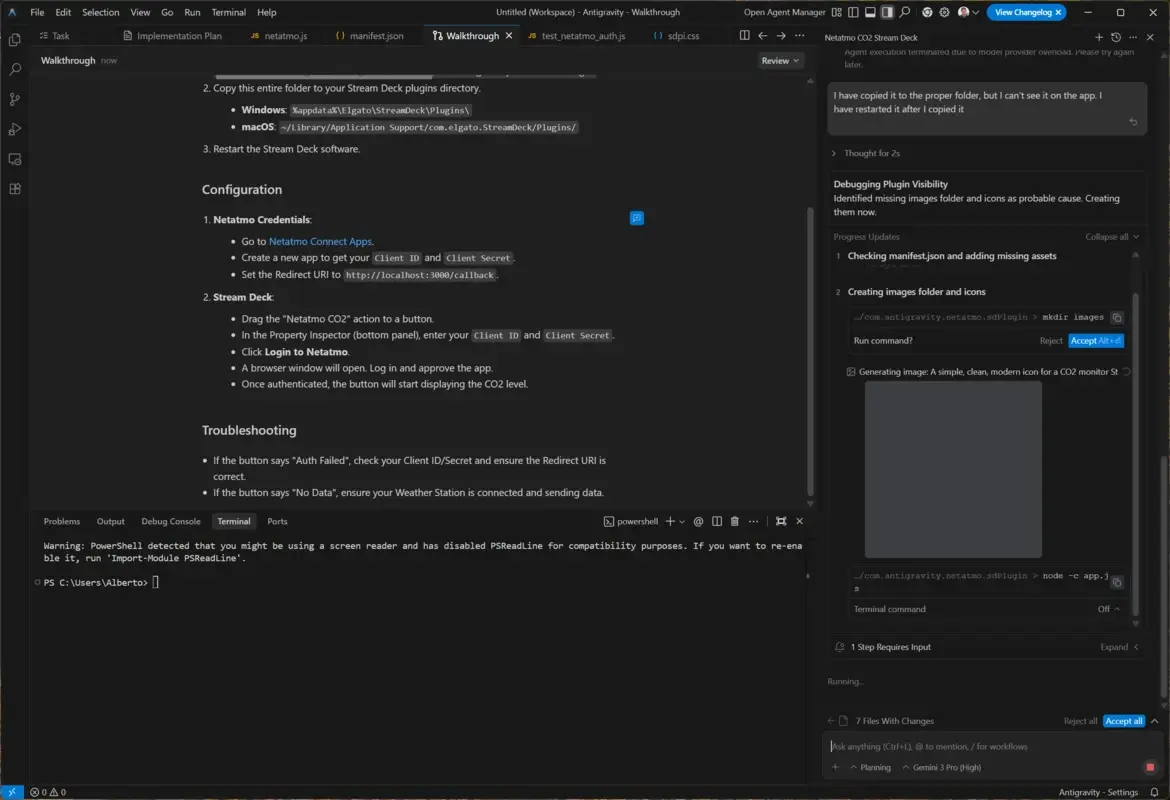Open the Source Control view
The width and height of the screenshot is (1170, 800).
[14, 100]
